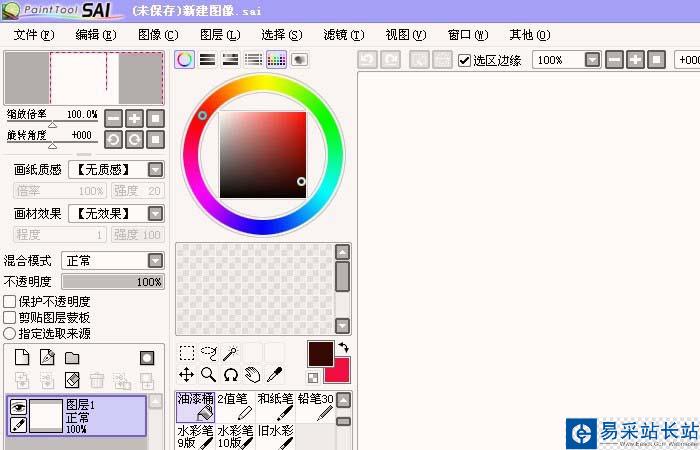Screen dimensions: 700x450
Task: Select the magic wand tool
Action: coord(230,353)
